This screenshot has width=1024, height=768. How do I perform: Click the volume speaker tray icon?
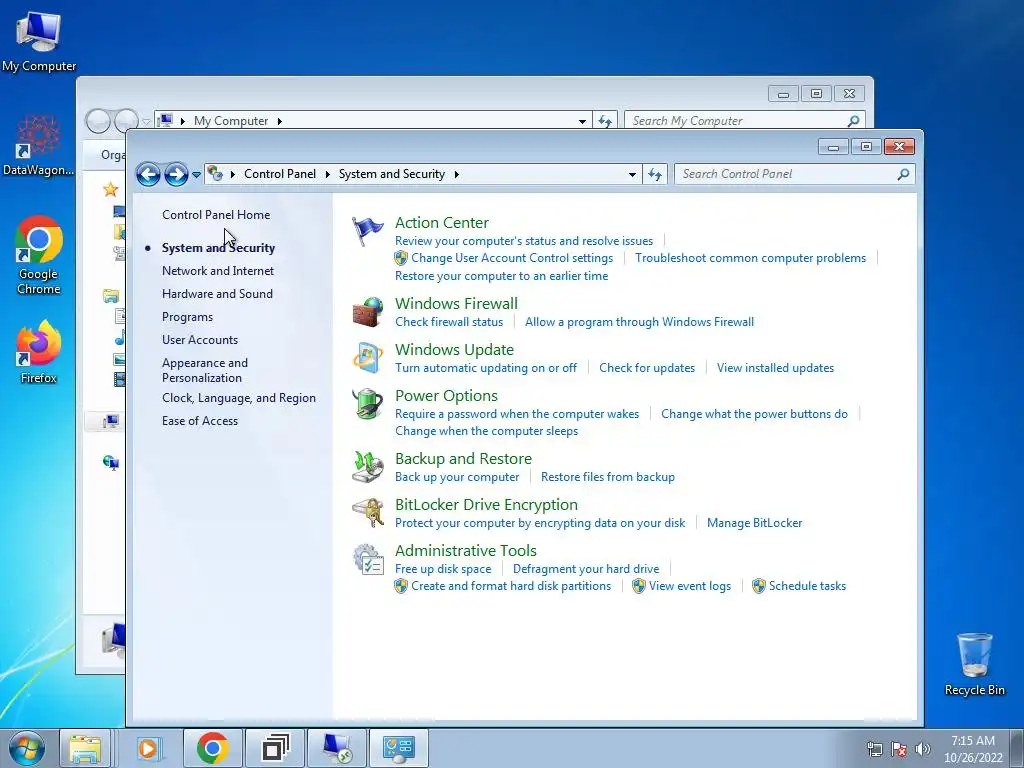point(923,749)
